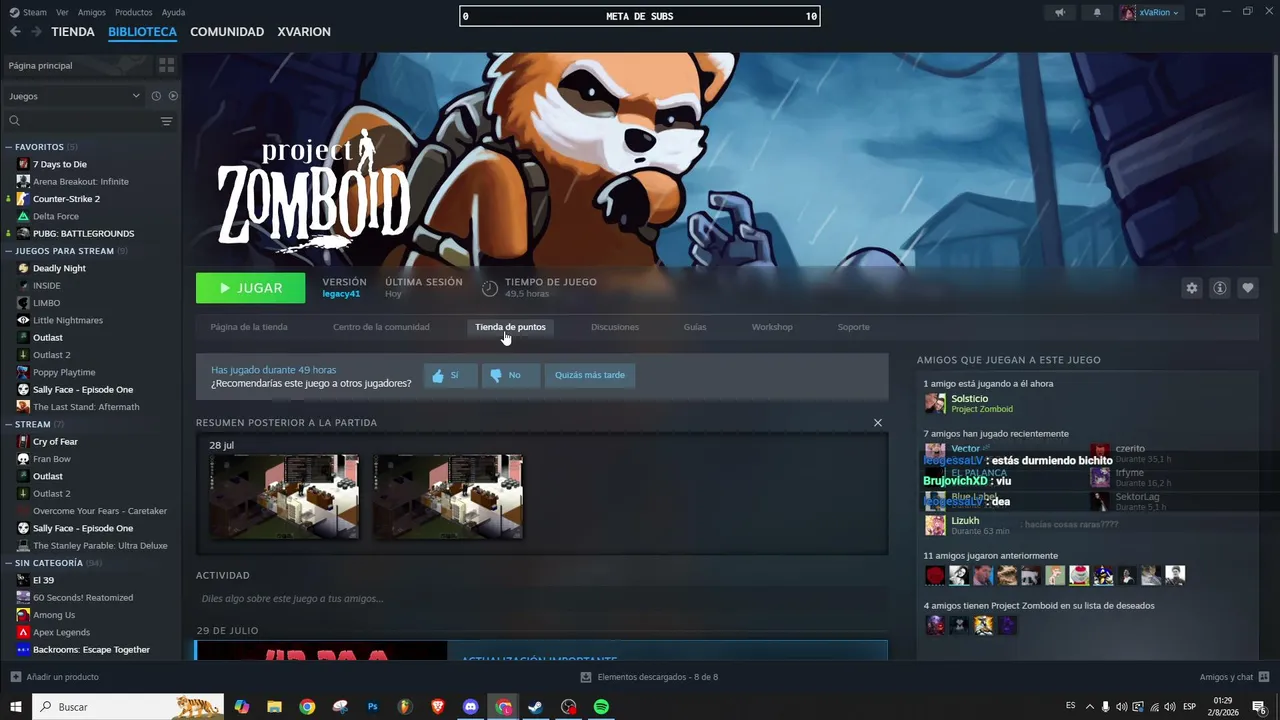Expand the Juegos library type dropdown

coord(74,96)
